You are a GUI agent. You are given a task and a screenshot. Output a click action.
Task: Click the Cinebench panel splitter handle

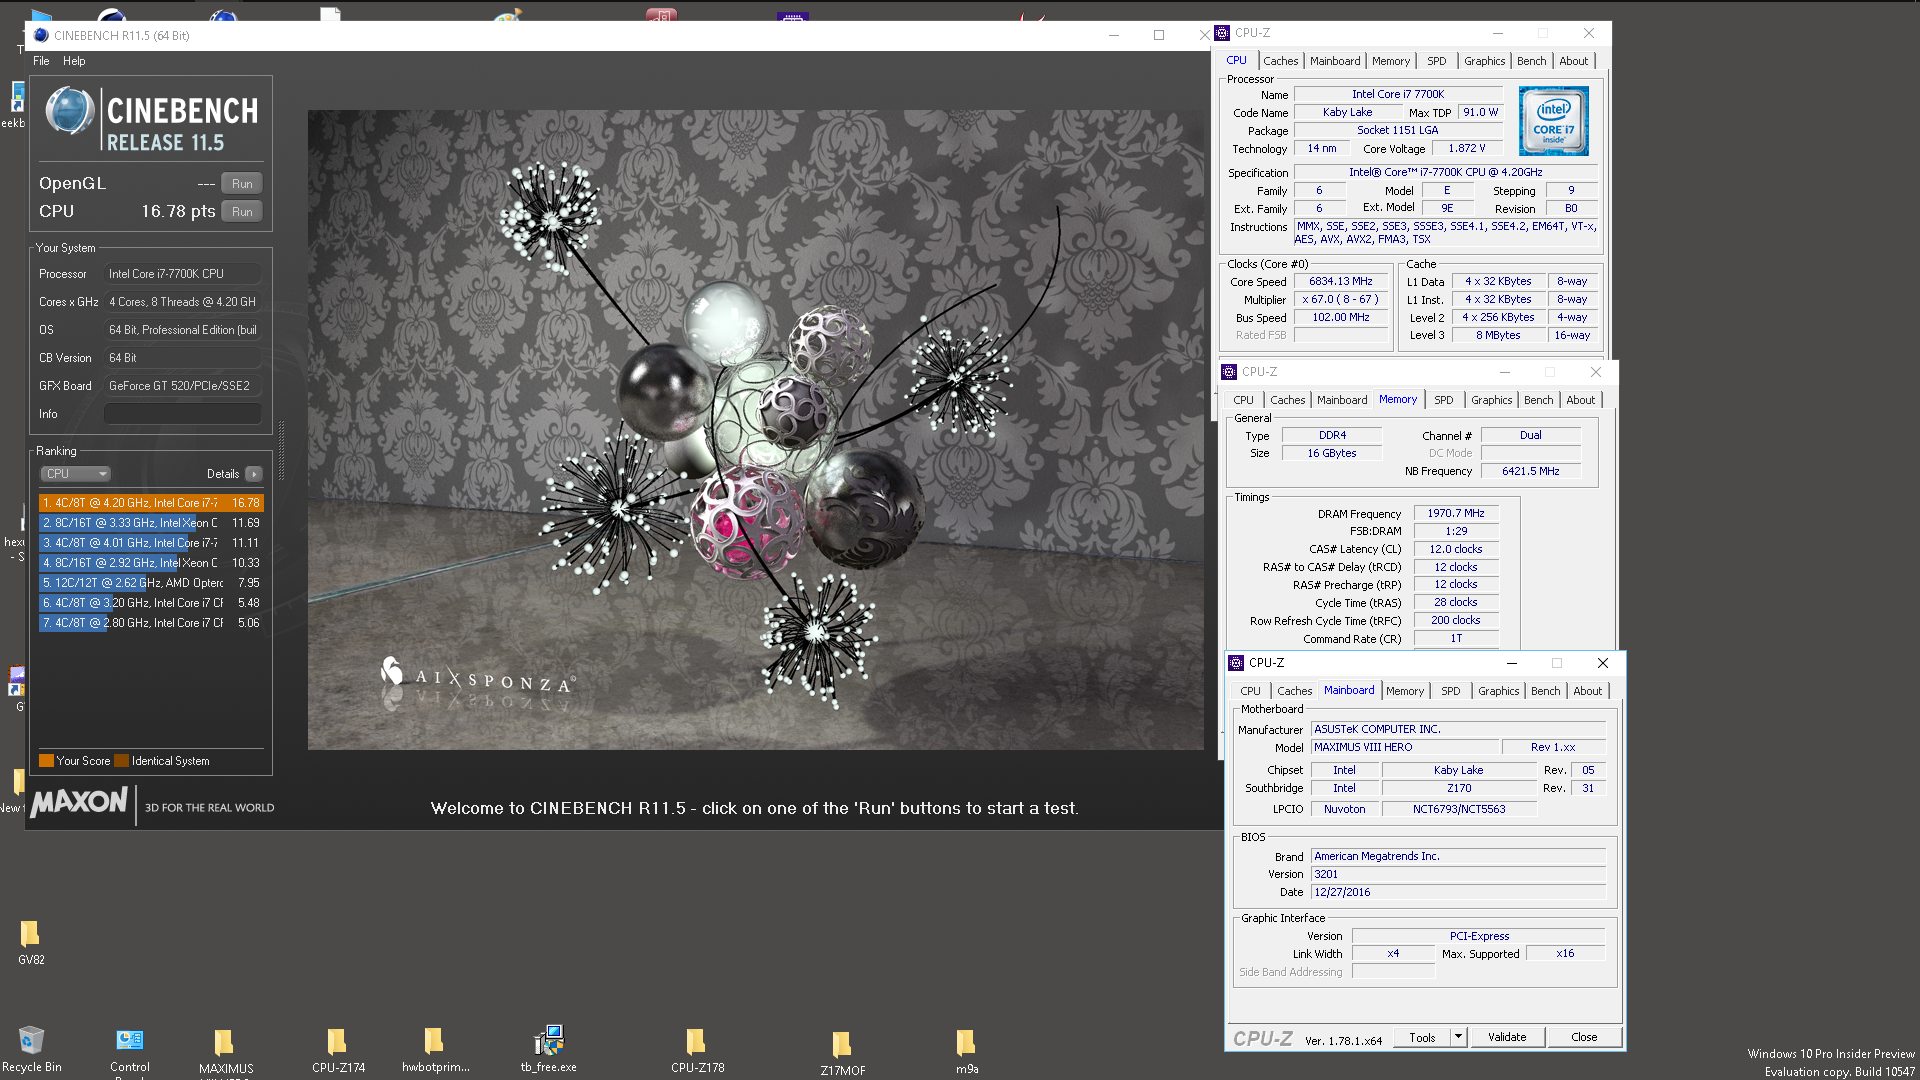pyautogui.click(x=281, y=450)
